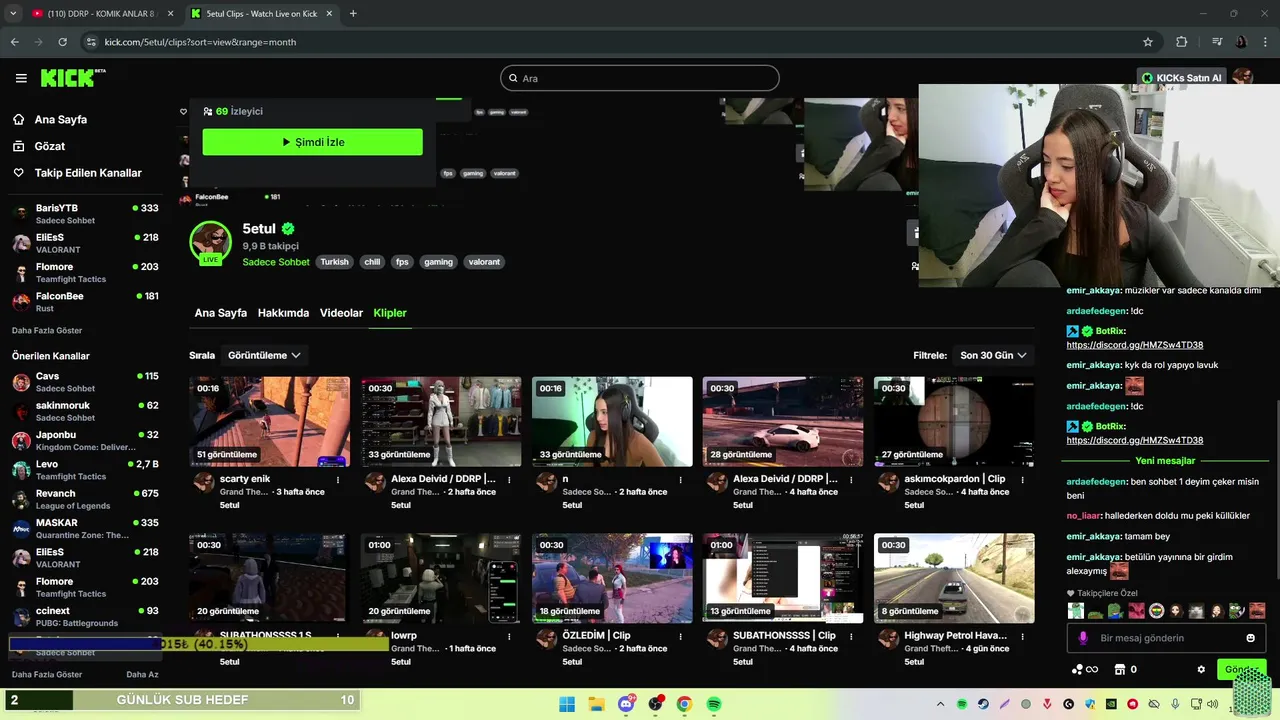This screenshot has height=720, width=1280.
Task: Open BarisYTB channel in sidebar
Action: pyautogui.click(x=84, y=214)
